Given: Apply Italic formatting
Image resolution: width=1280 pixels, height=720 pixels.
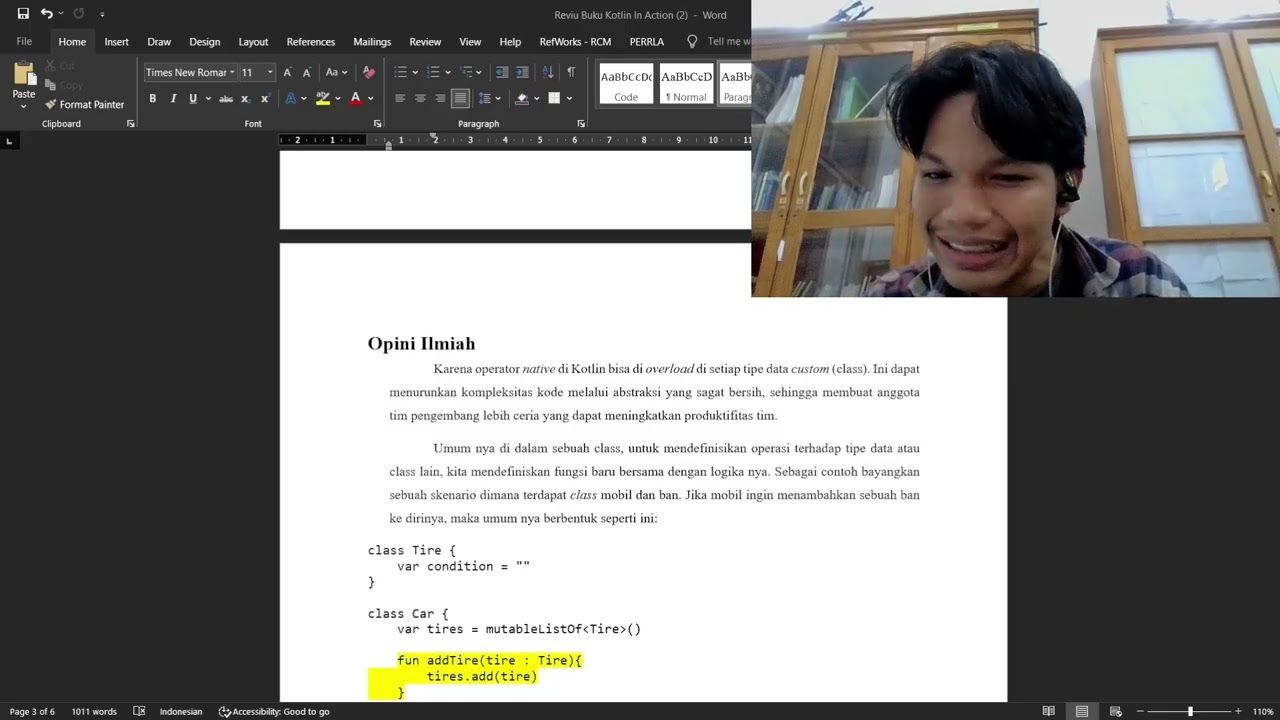Looking at the screenshot, I should click(173, 98).
